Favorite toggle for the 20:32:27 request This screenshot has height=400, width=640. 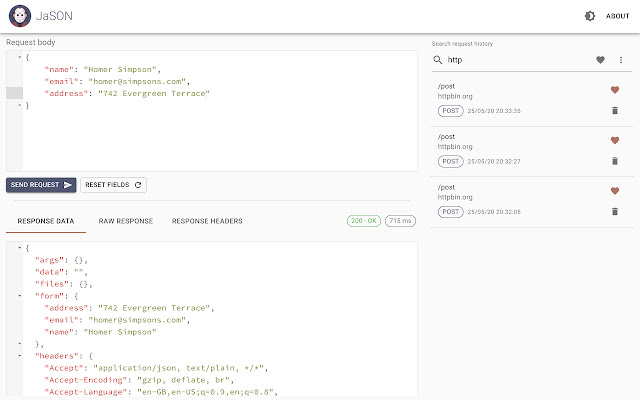615,140
